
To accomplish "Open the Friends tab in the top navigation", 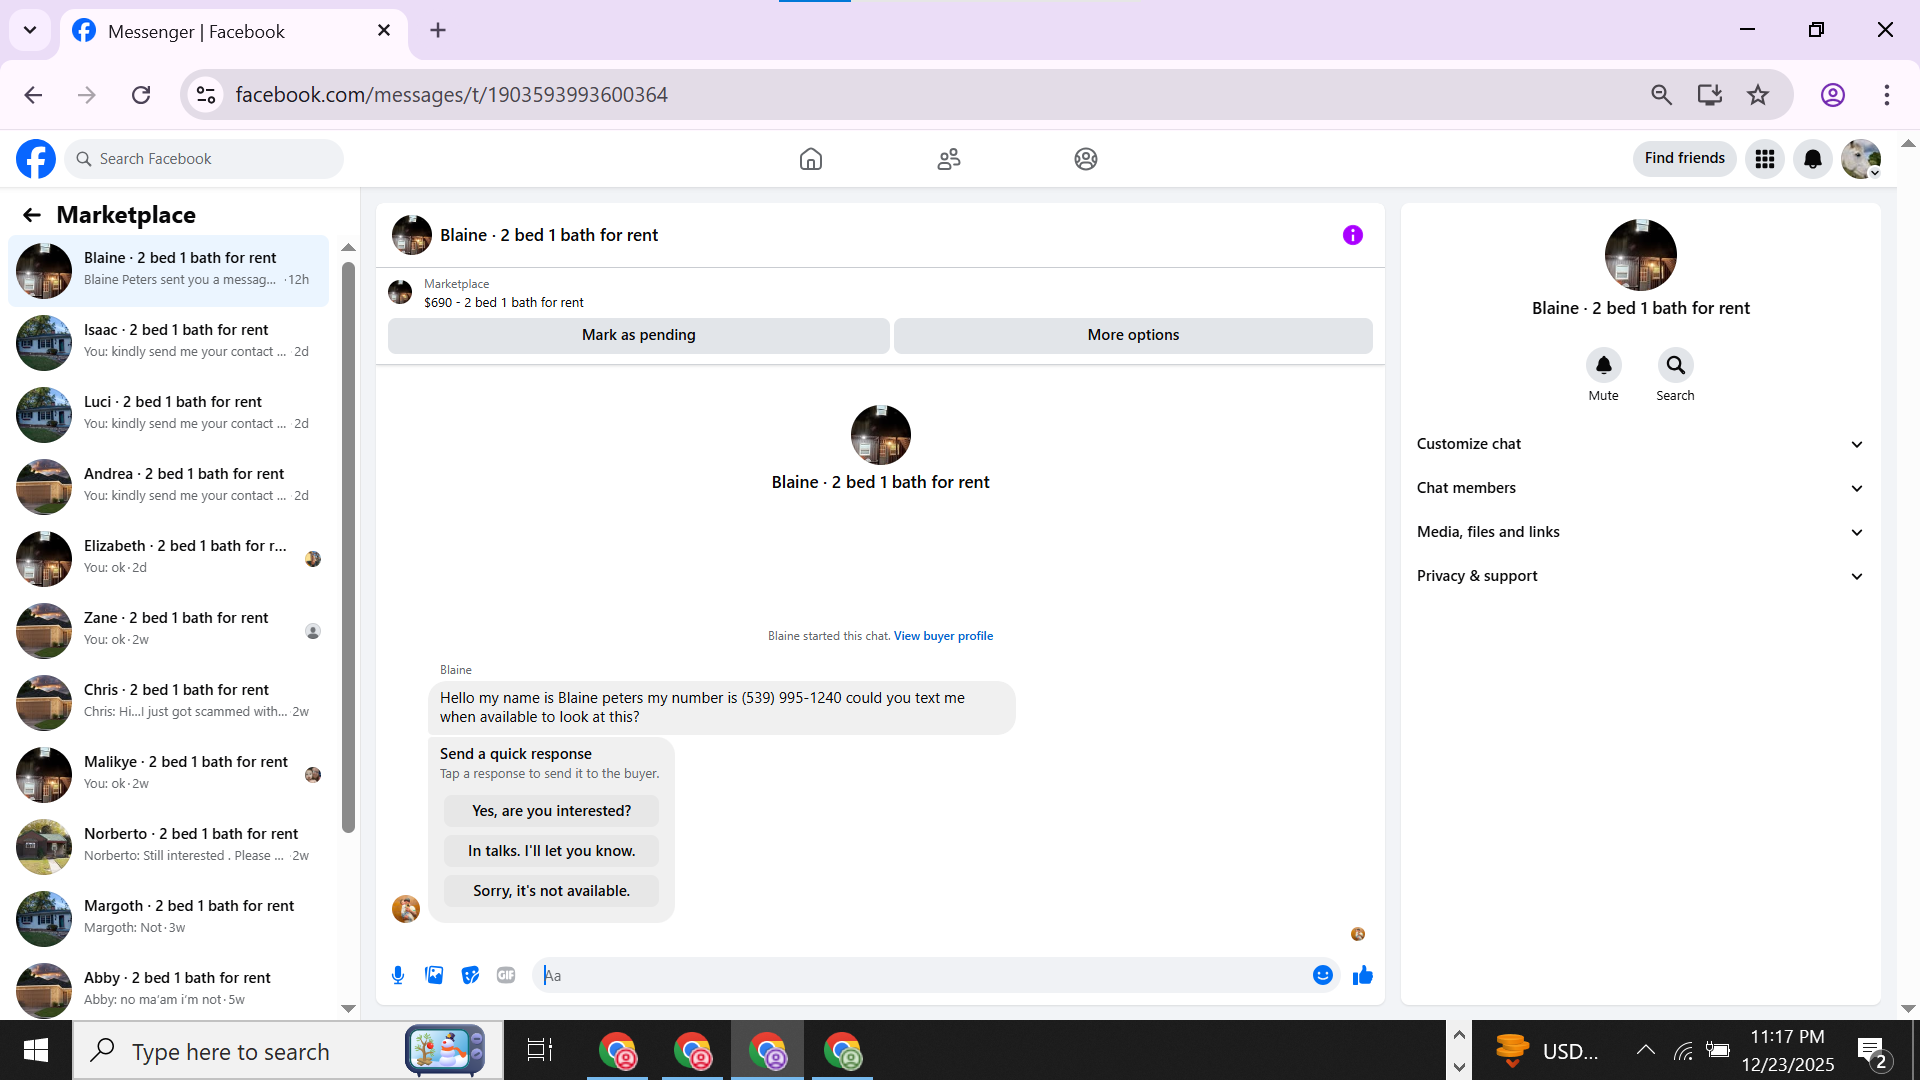I will pyautogui.click(x=948, y=159).
